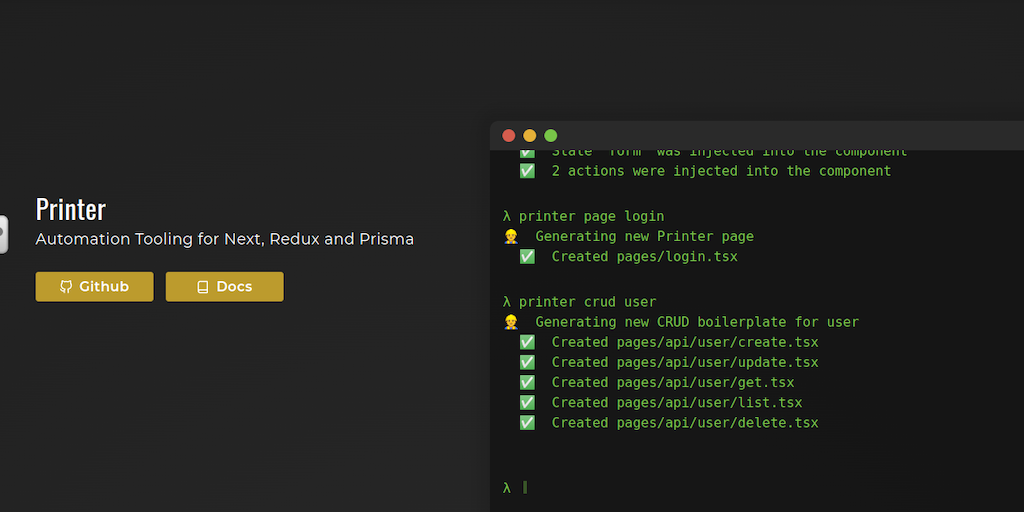
Task: Click worker emoji beside Generating new Printer page
Action: tap(511, 237)
